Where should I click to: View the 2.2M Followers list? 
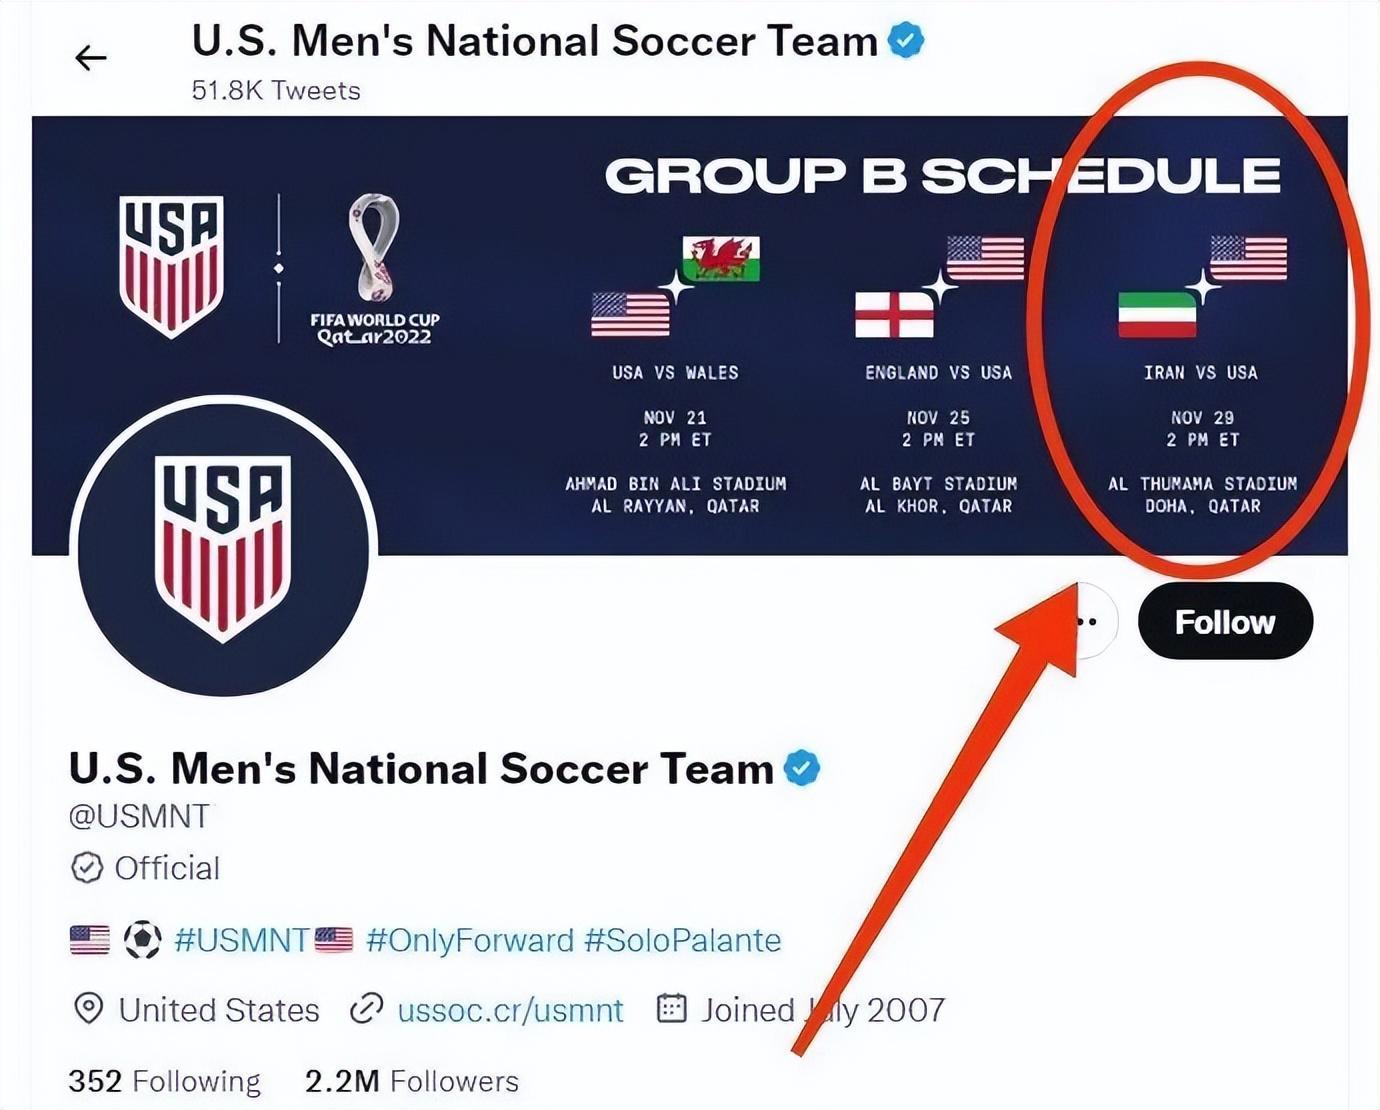point(411,1081)
